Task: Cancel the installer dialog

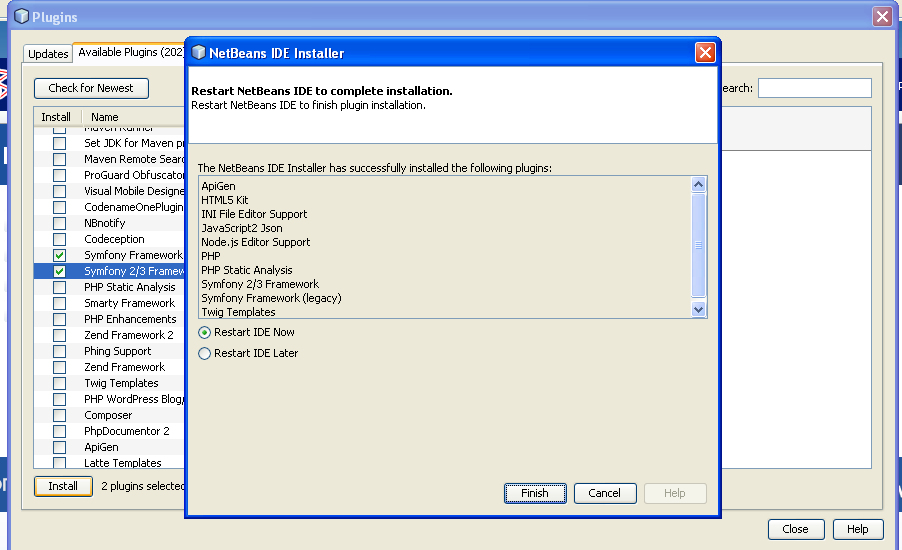Action: pos(604,493)
